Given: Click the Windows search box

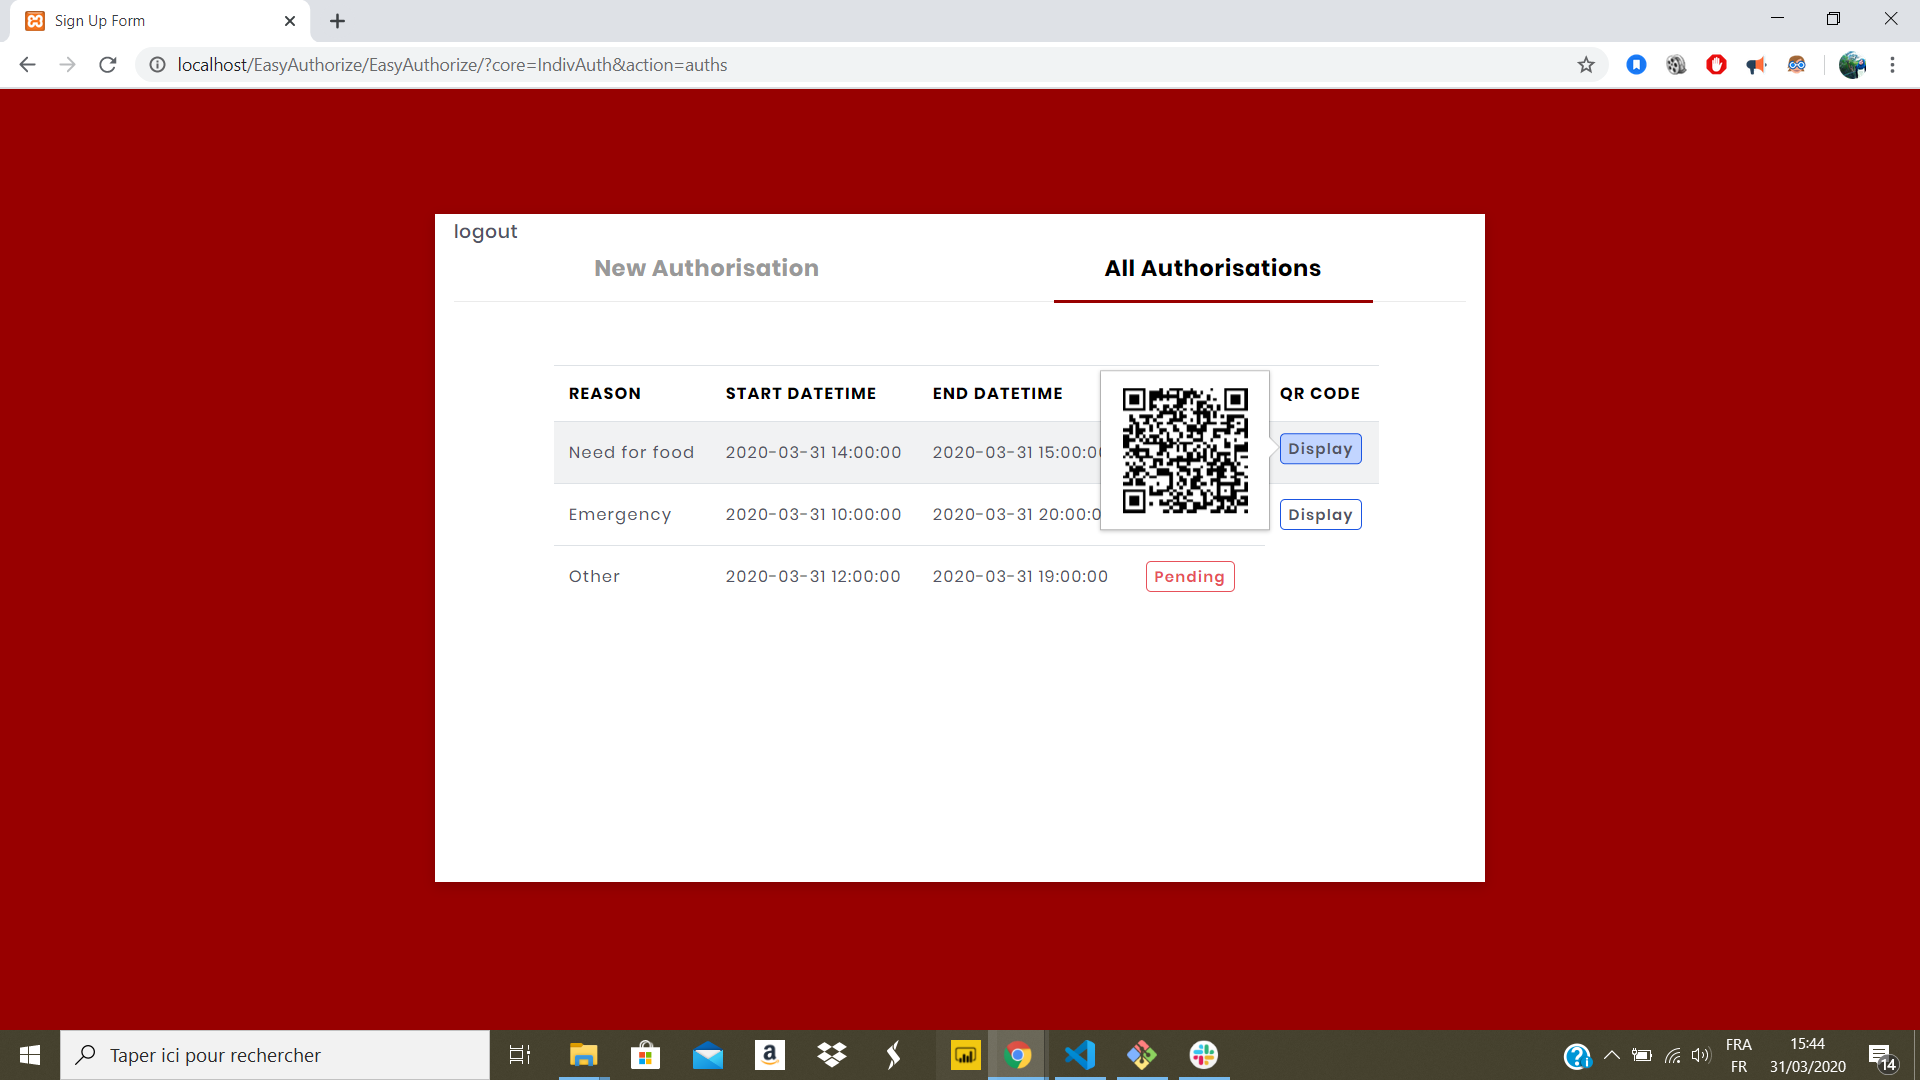Looking at the screenshot, I should [275, 1055].
